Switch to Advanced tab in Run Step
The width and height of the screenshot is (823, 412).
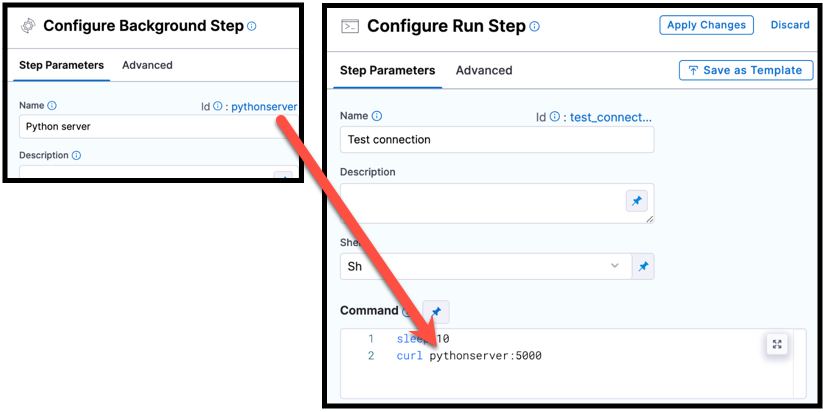484,70
